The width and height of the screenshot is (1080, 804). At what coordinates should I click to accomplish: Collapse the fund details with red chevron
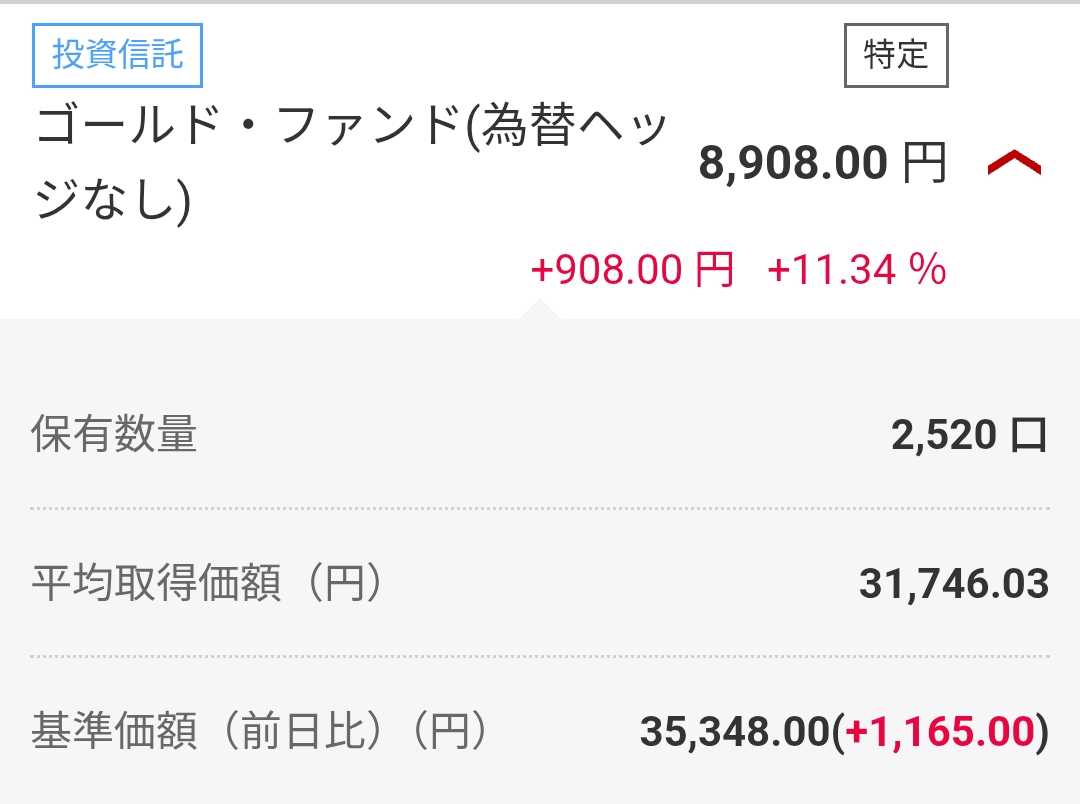point(1014,163)
